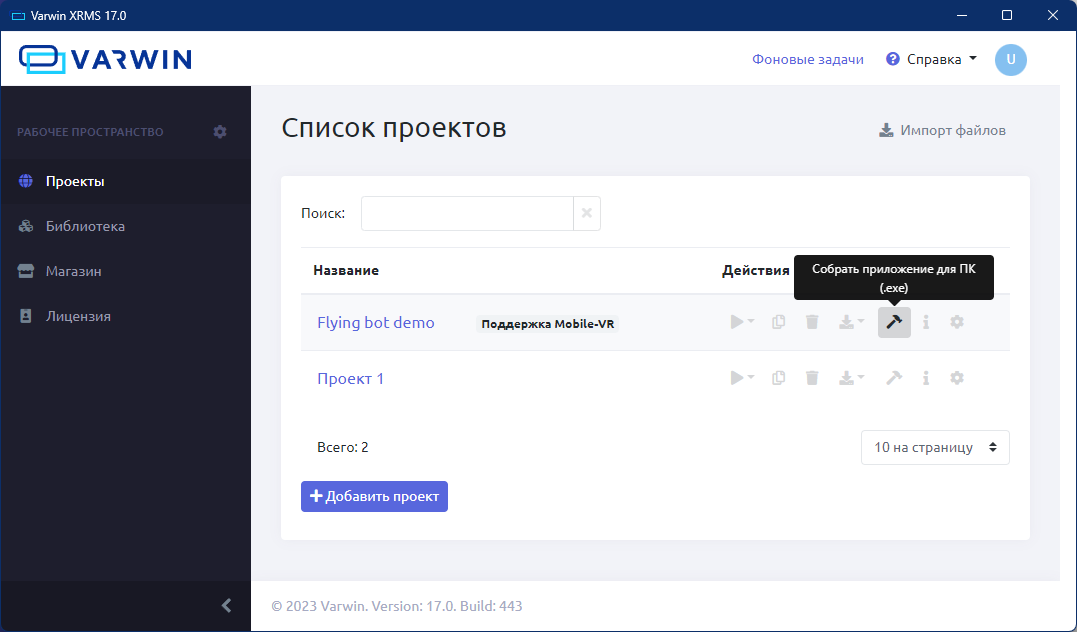This screenshot has width=1077, height=632.
Task: Show info for Flying bot demo
Action: pos(926,322)
